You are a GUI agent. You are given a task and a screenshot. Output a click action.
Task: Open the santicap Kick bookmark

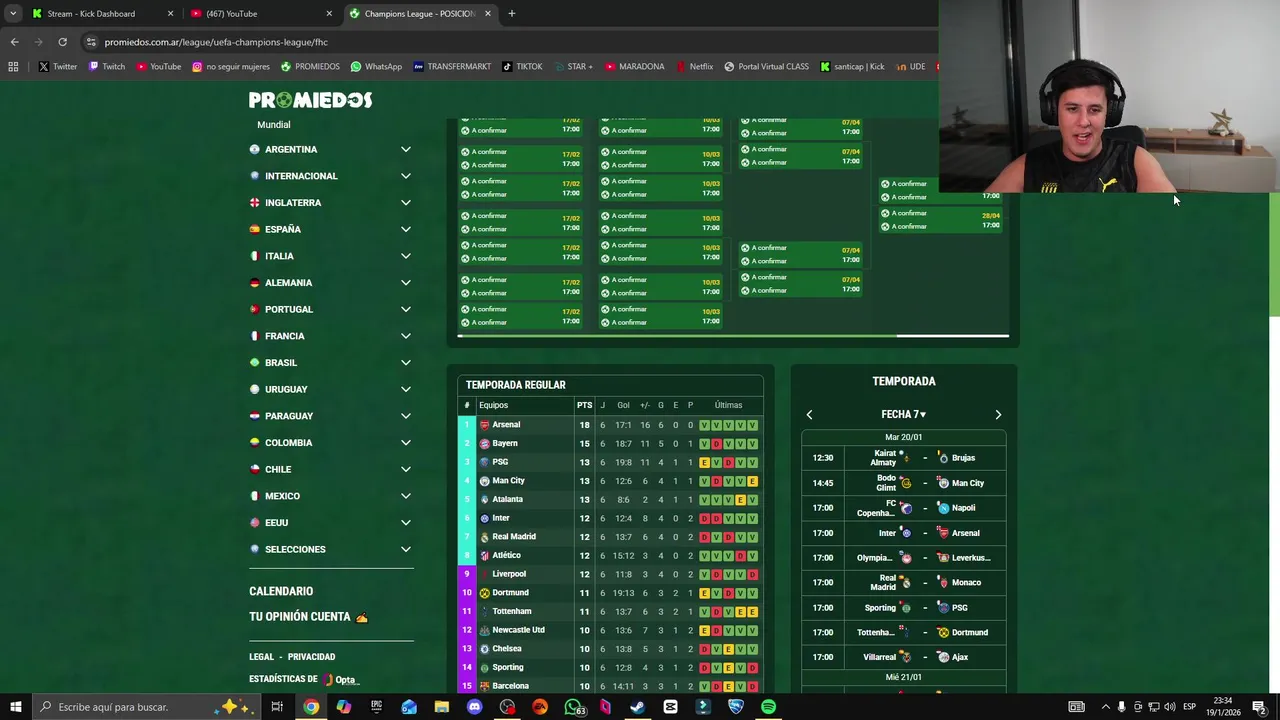click(852, 67)
